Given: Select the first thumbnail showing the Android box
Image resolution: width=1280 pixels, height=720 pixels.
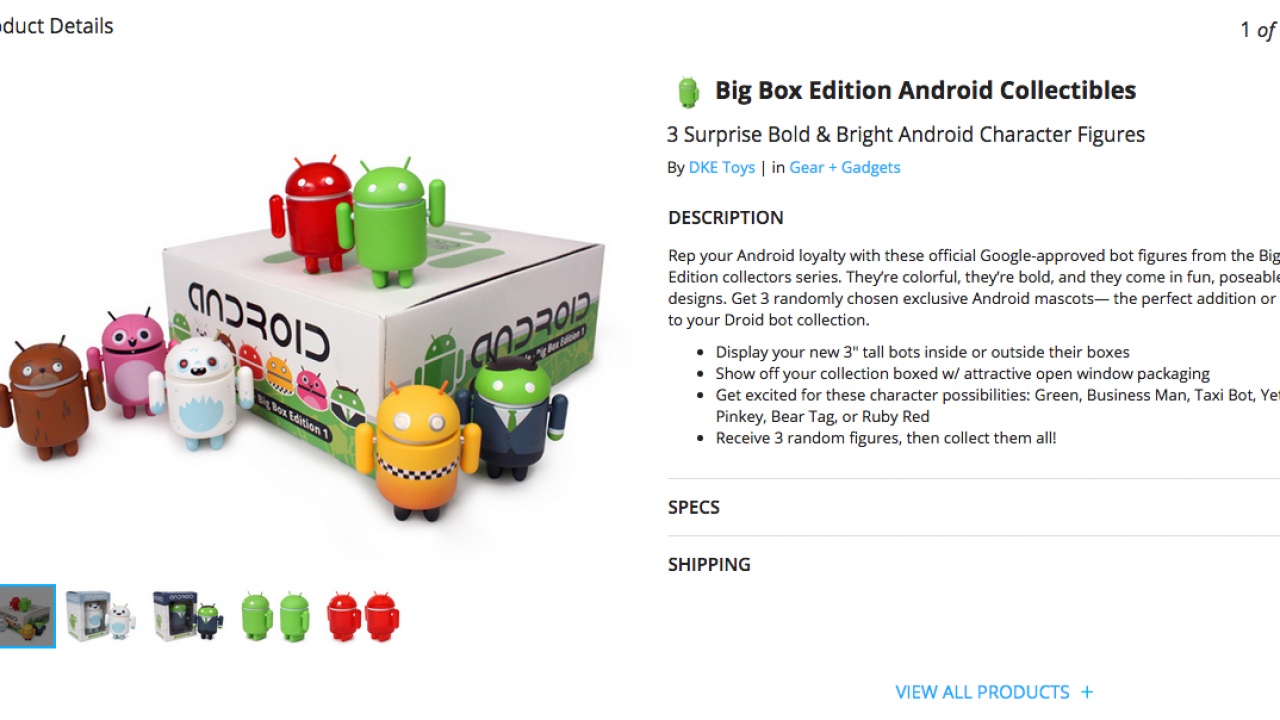Looking at the screenshot, I should tap(27, 616).
